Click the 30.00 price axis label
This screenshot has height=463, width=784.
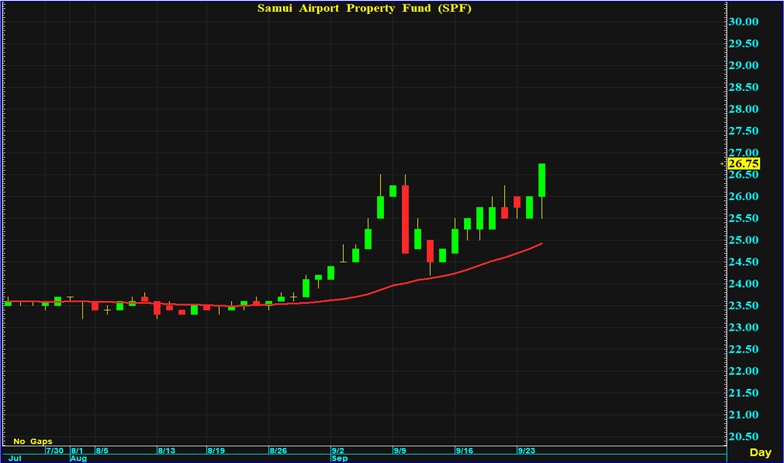(744, 22)
